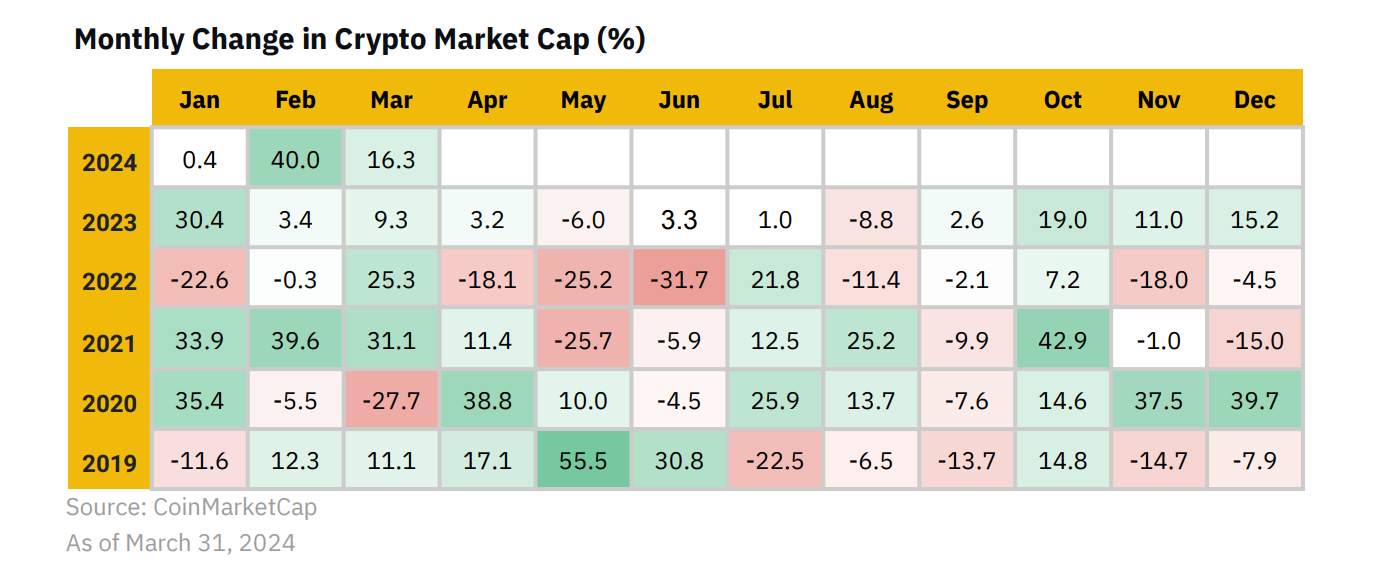Click the 40.0 cell for Feb 2024

click(295, 158)
